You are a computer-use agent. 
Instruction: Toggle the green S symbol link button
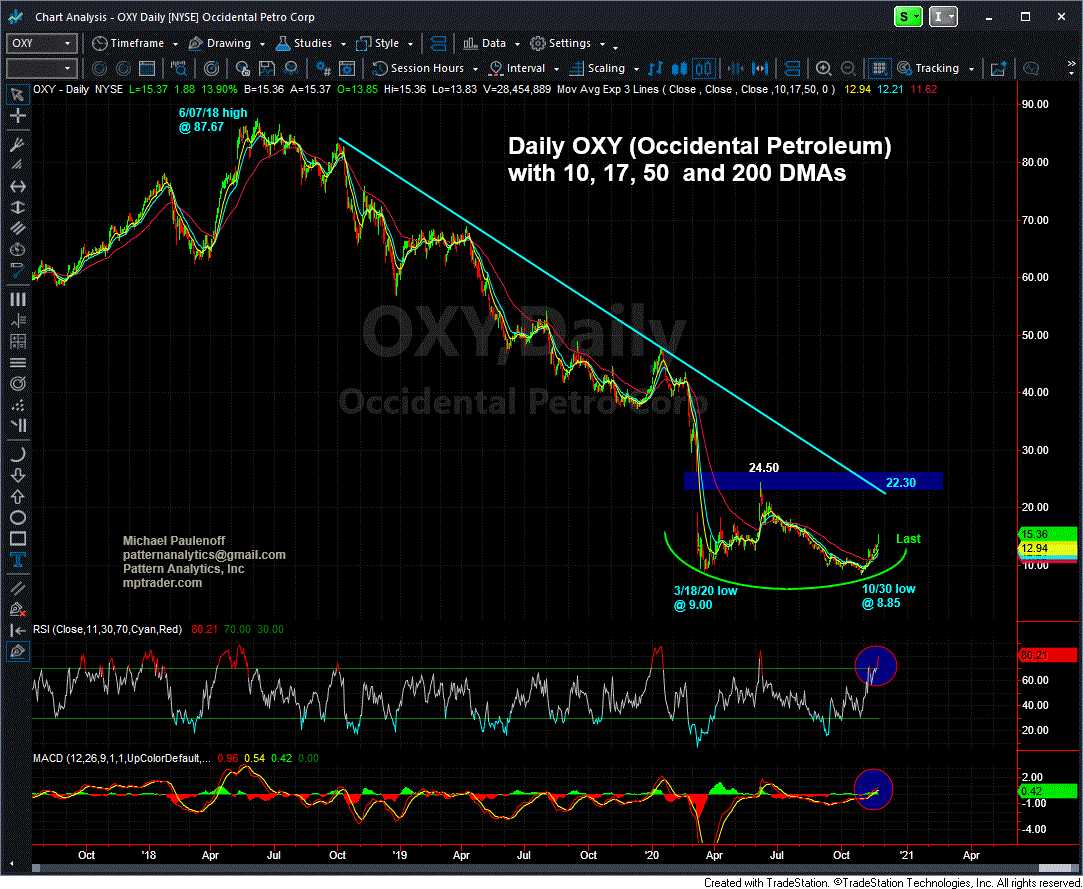coord(908,17)
